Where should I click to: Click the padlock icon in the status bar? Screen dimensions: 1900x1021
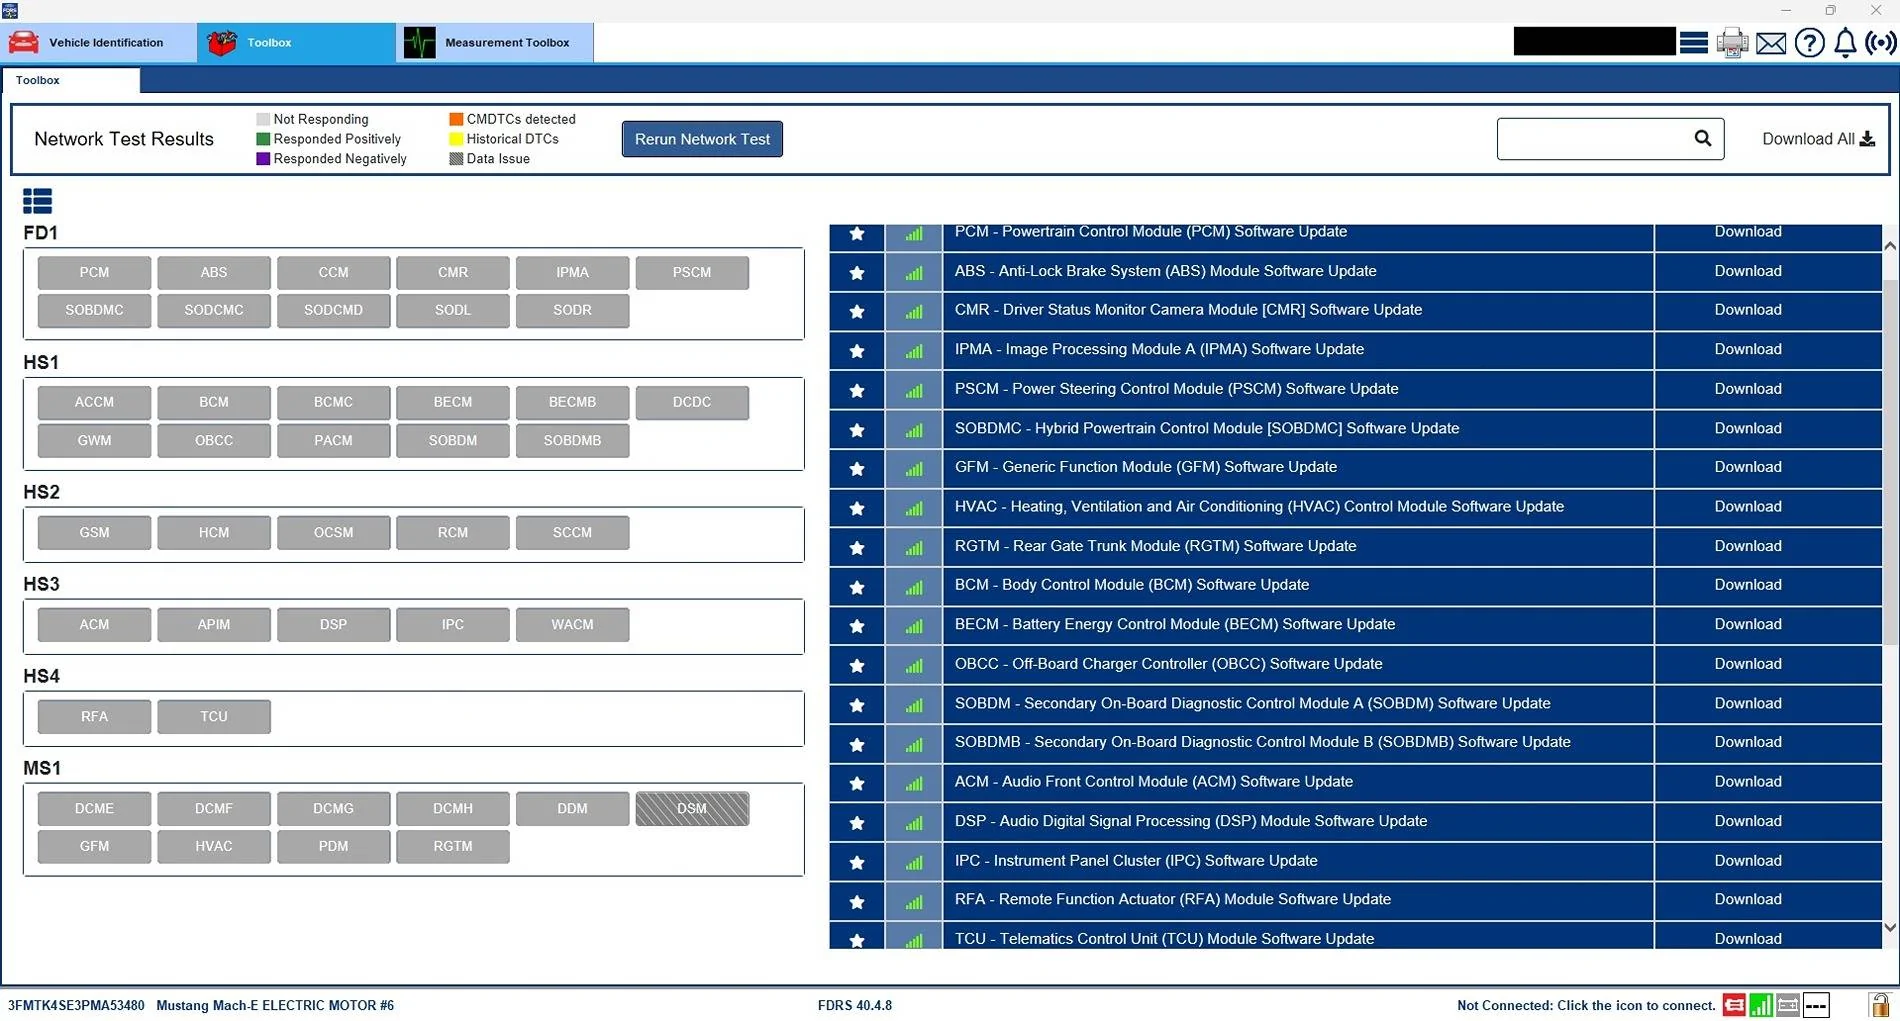point(1879,1004)
